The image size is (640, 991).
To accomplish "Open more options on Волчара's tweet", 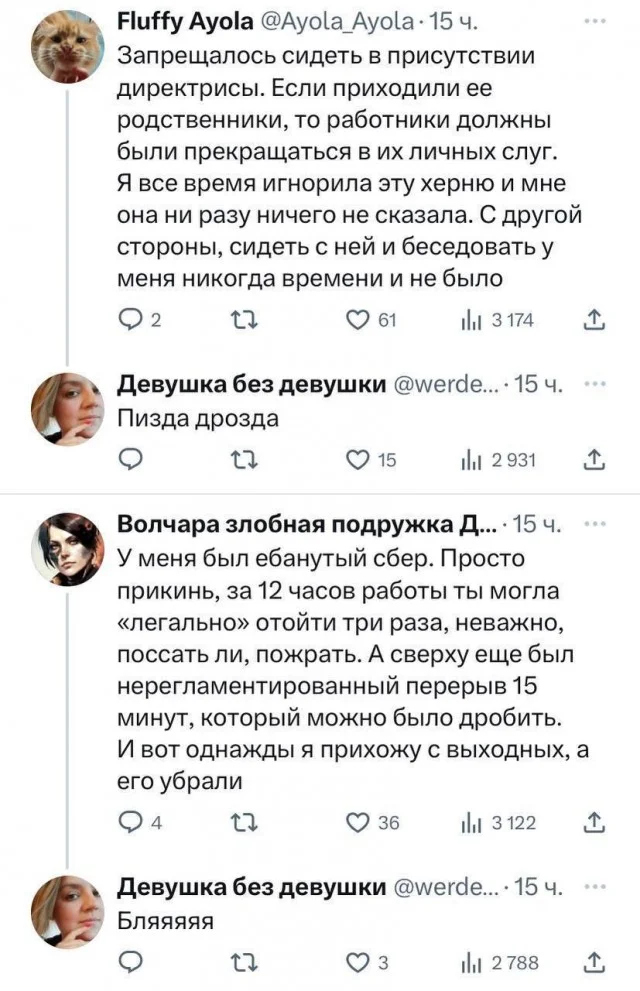I will 593,524.
